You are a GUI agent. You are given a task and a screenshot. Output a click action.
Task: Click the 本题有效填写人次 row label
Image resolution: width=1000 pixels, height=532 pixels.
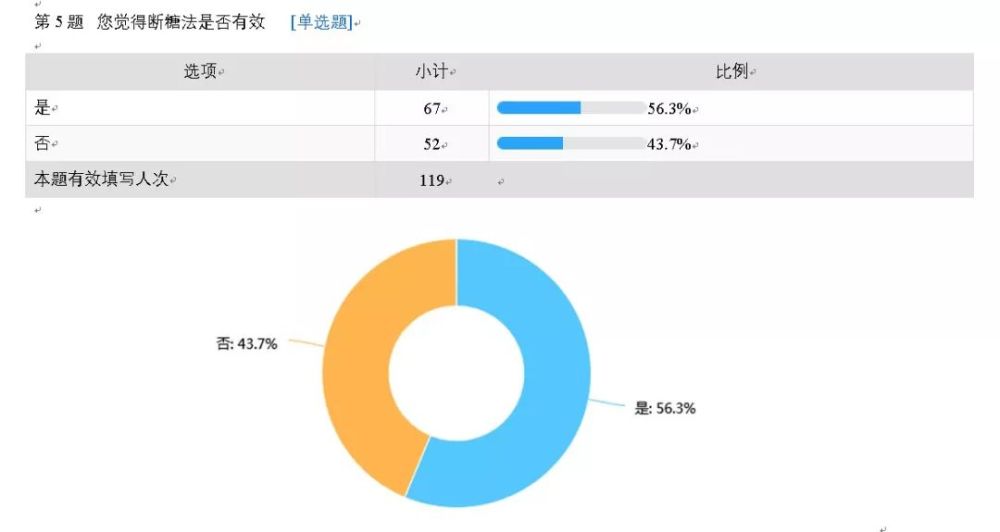point(101,179)
